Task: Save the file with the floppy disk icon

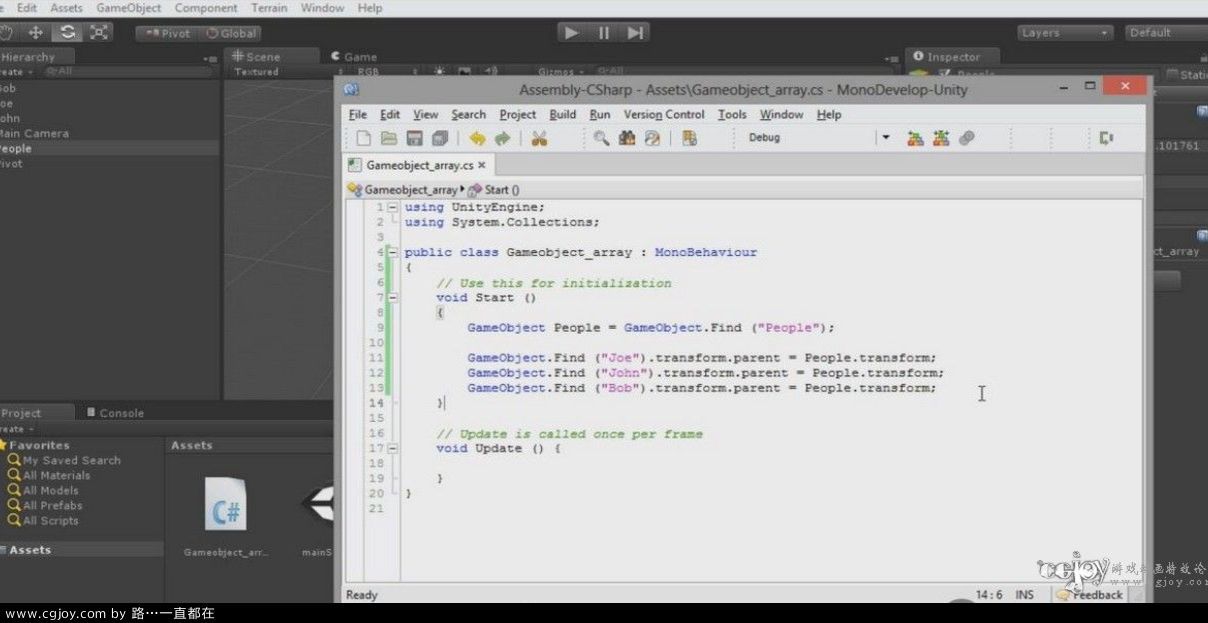Action: click(x=414, y=138)
